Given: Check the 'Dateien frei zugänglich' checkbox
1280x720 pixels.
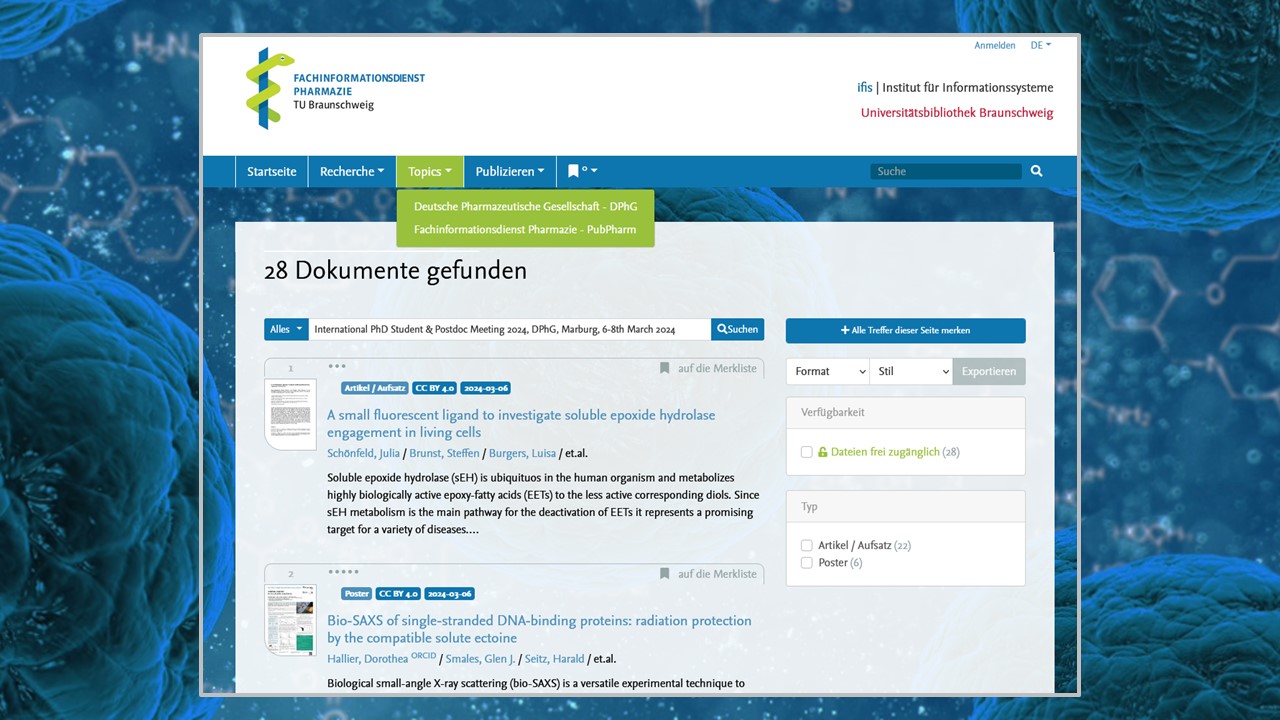Looking at the screenshot, I should (x=807, y=452).
